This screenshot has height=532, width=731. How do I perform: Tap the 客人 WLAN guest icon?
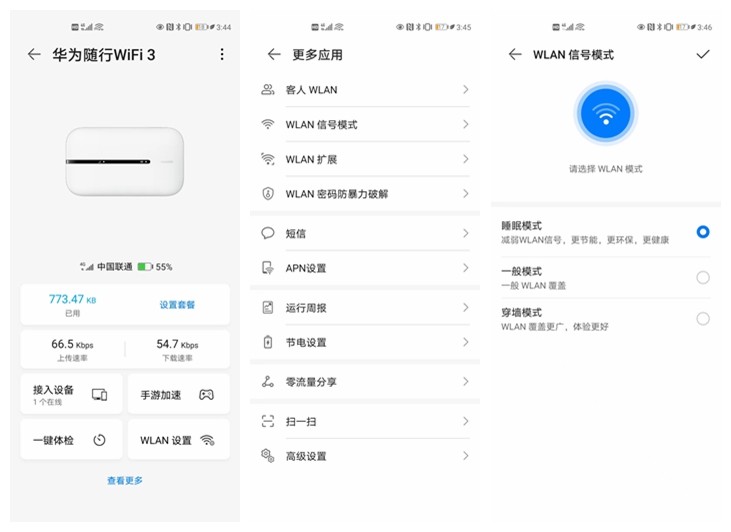[x=268, y=90]
